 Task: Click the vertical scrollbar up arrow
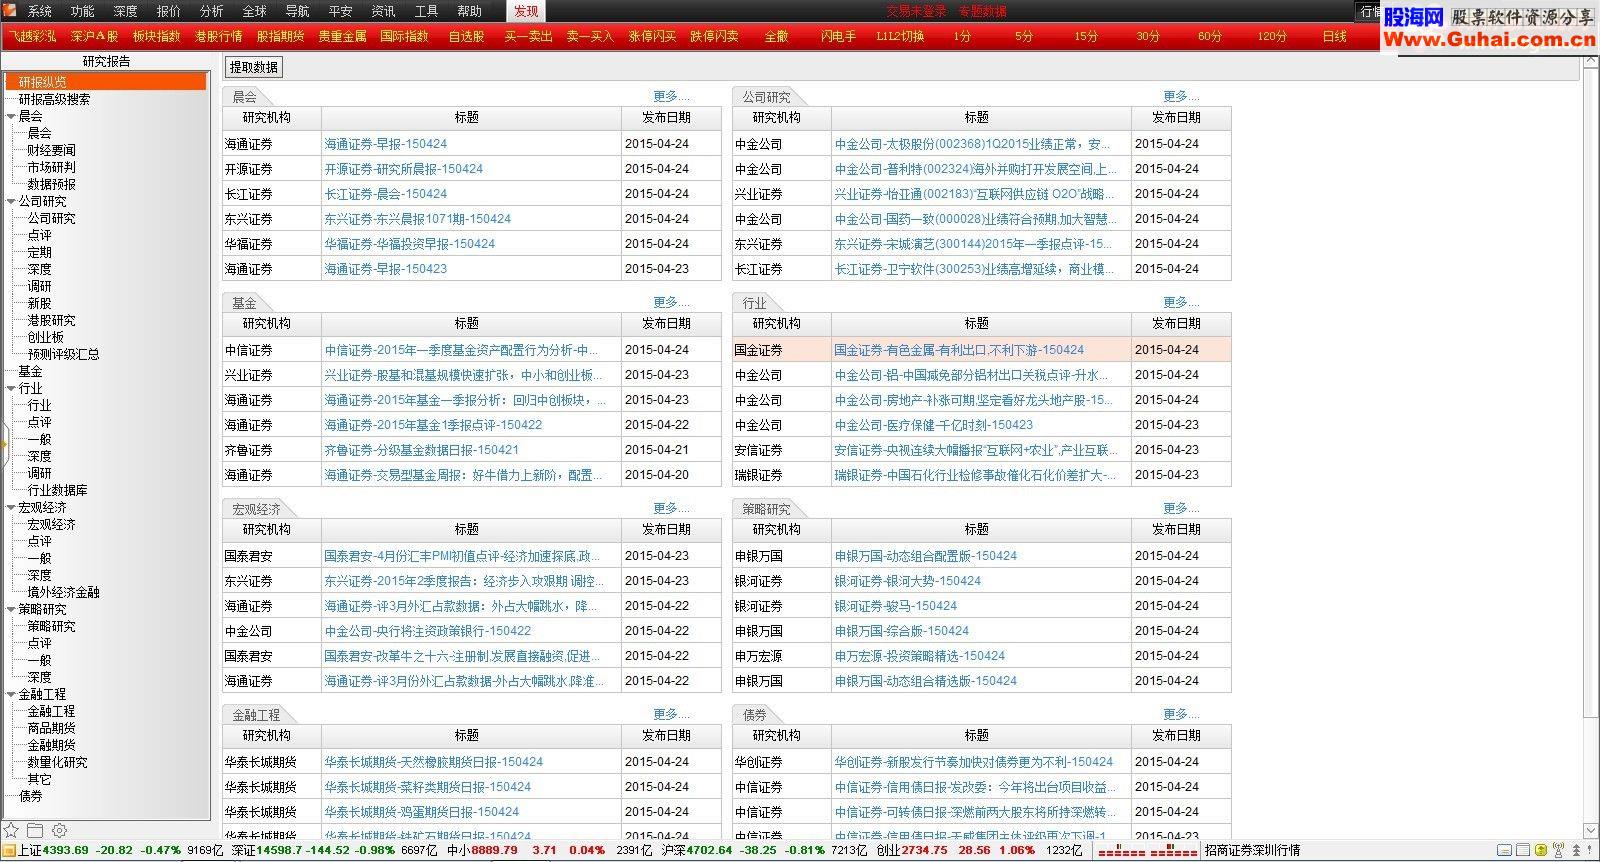[1591, 61]
